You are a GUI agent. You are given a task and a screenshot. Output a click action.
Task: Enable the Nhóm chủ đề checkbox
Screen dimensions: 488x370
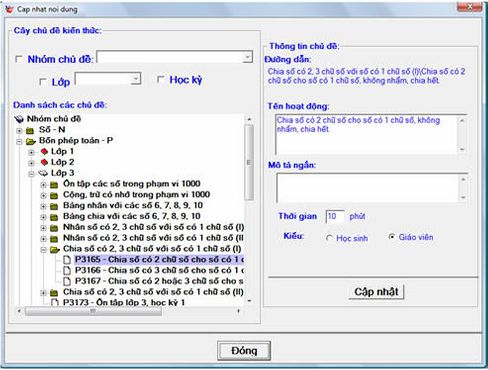[x=19, y=59]
